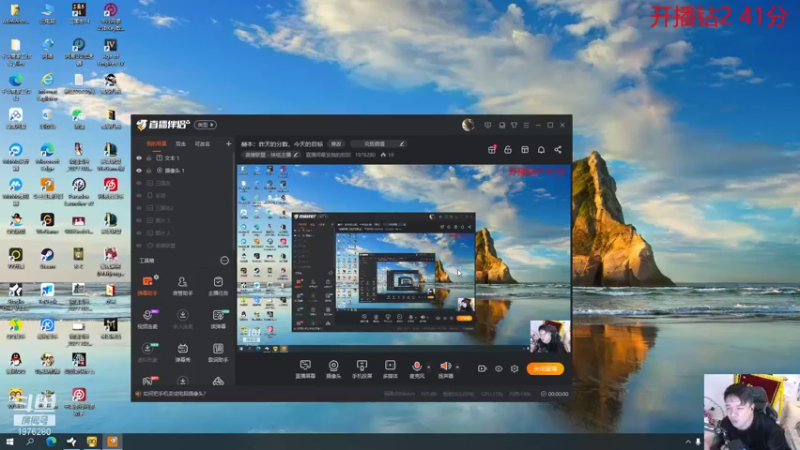Add a 手机投屏 phone casting source
This screenshot has width=800, height=450.
pyautogui.click(x=362, y=368)
